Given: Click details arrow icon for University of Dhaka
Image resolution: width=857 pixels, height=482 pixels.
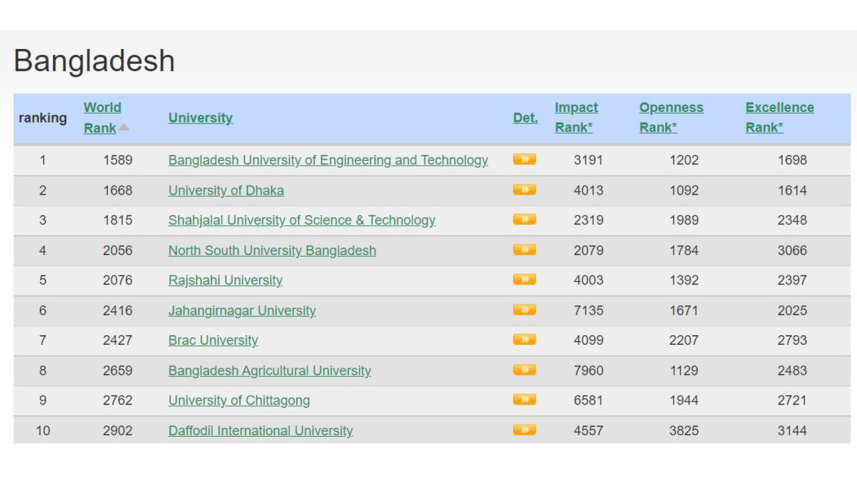Looking at the screenshot, I should point(524,190).
